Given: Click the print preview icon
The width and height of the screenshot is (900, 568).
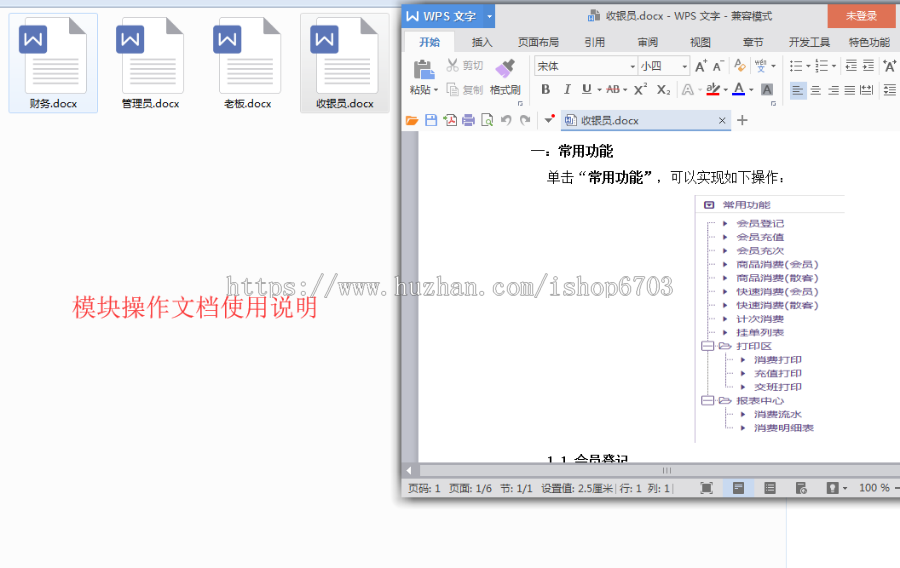Looking at the screenshot, I should (487, 120).
